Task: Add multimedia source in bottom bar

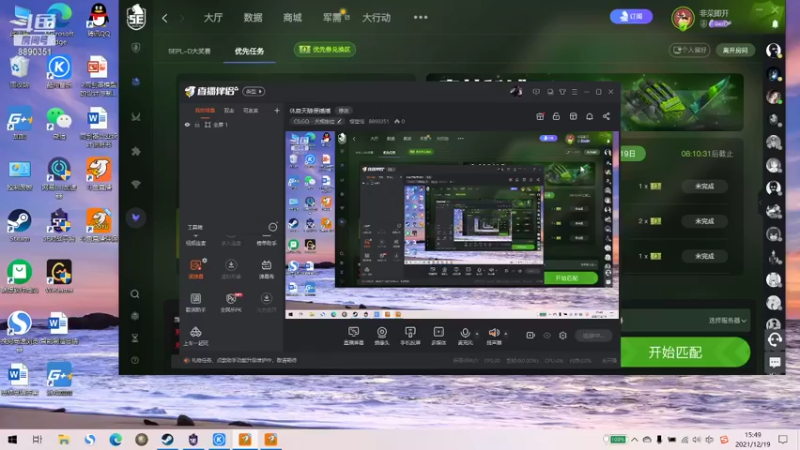Action: (x=438, y=336)
